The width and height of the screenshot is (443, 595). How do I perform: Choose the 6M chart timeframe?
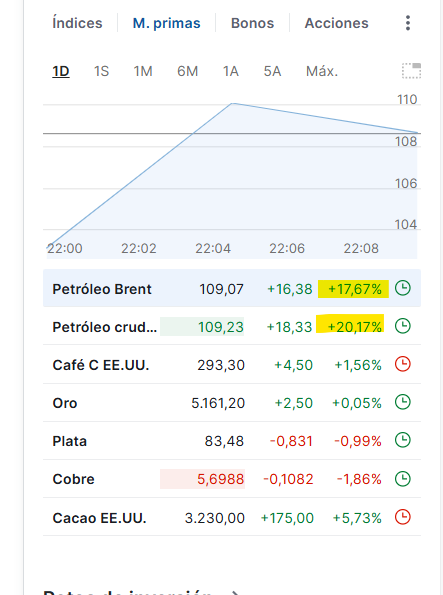(x=188, y=71)
